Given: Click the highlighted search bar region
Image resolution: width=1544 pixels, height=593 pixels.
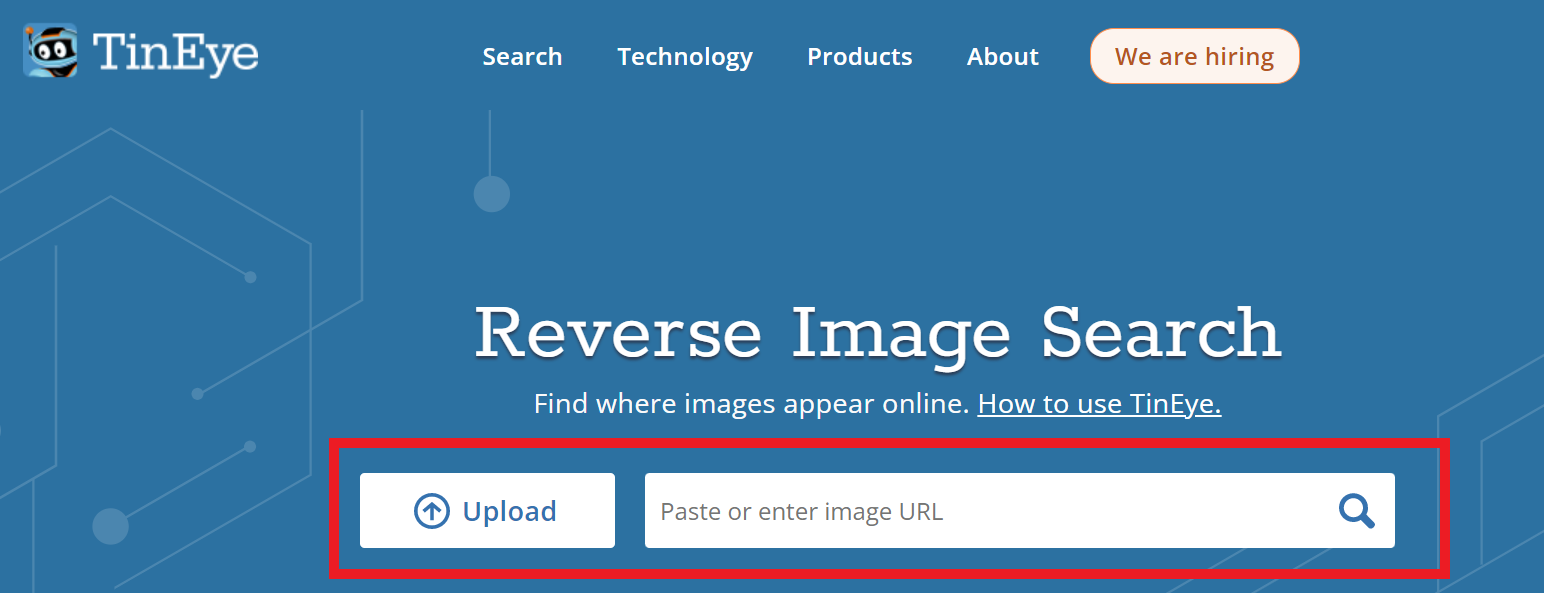Looking at the screenshot, I should 888,510.
